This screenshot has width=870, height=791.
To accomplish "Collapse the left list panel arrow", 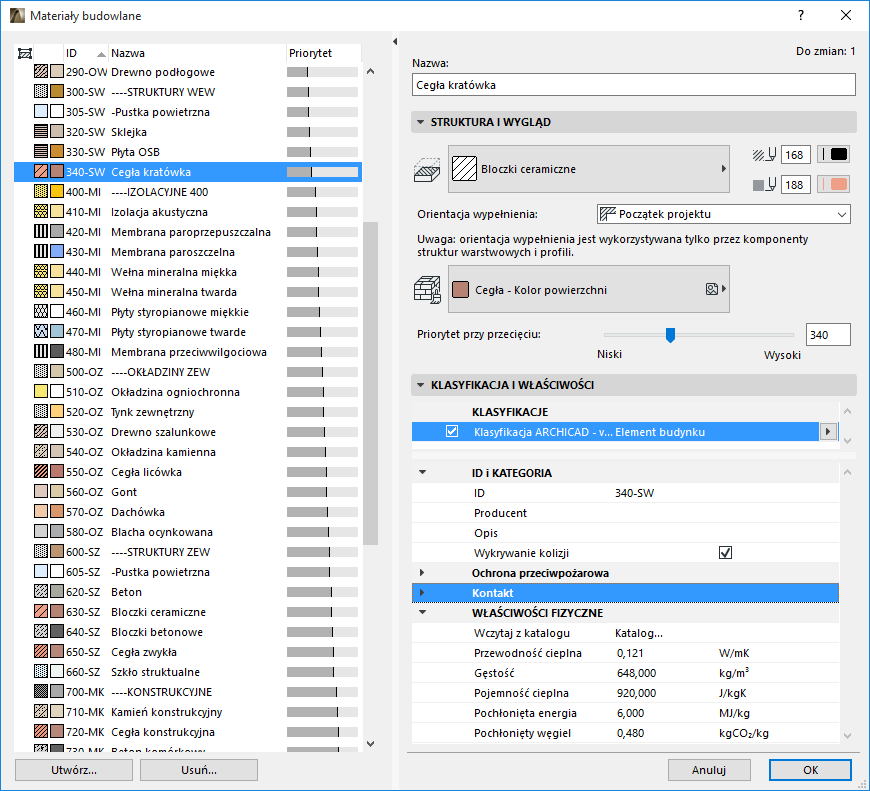I will 395,41.
